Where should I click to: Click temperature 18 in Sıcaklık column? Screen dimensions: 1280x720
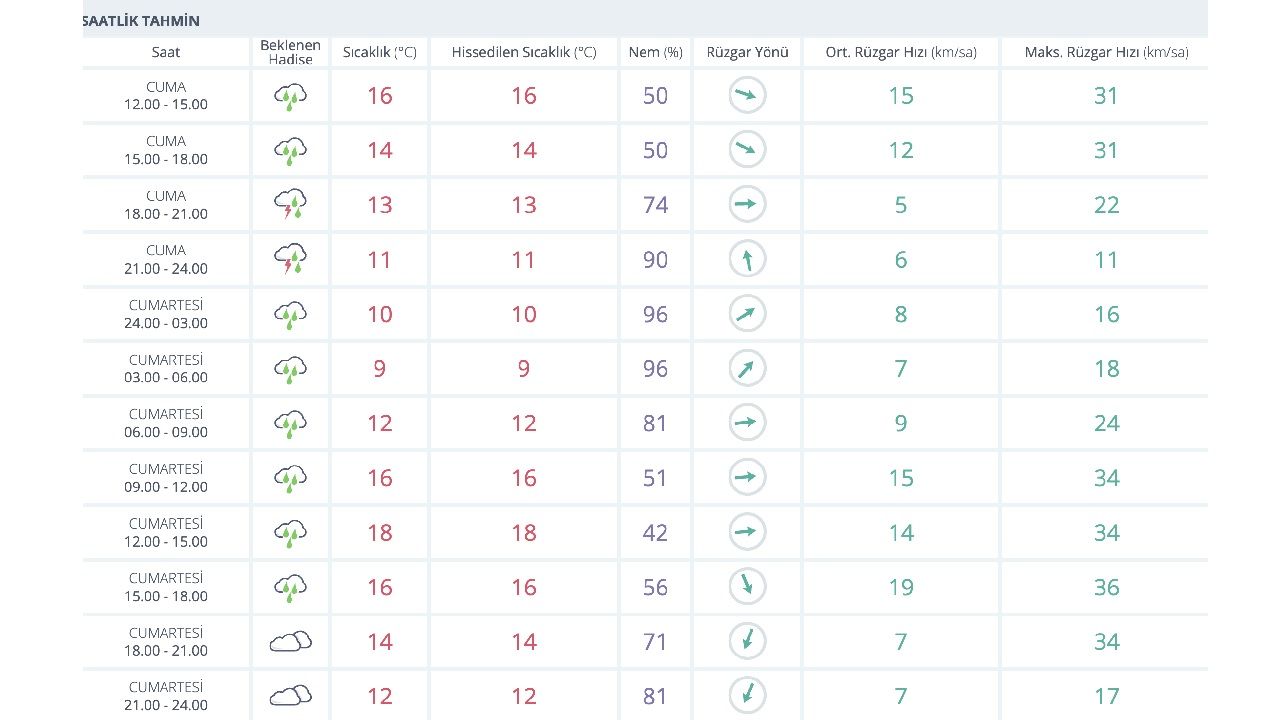tap(380, 533)
